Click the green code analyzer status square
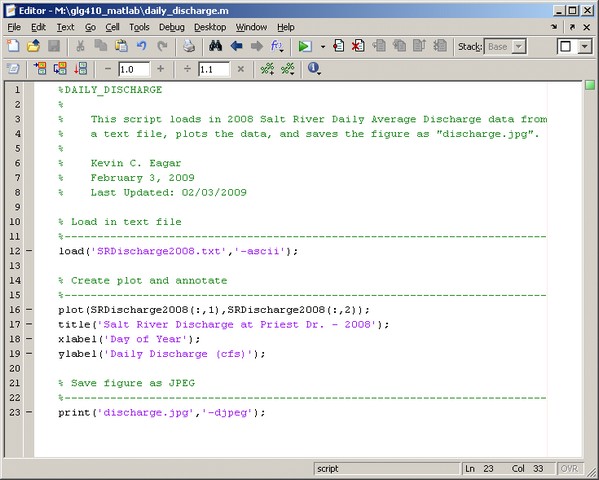Screen dimensions: 599x480 pyautogui.click(x=590, y=85)
